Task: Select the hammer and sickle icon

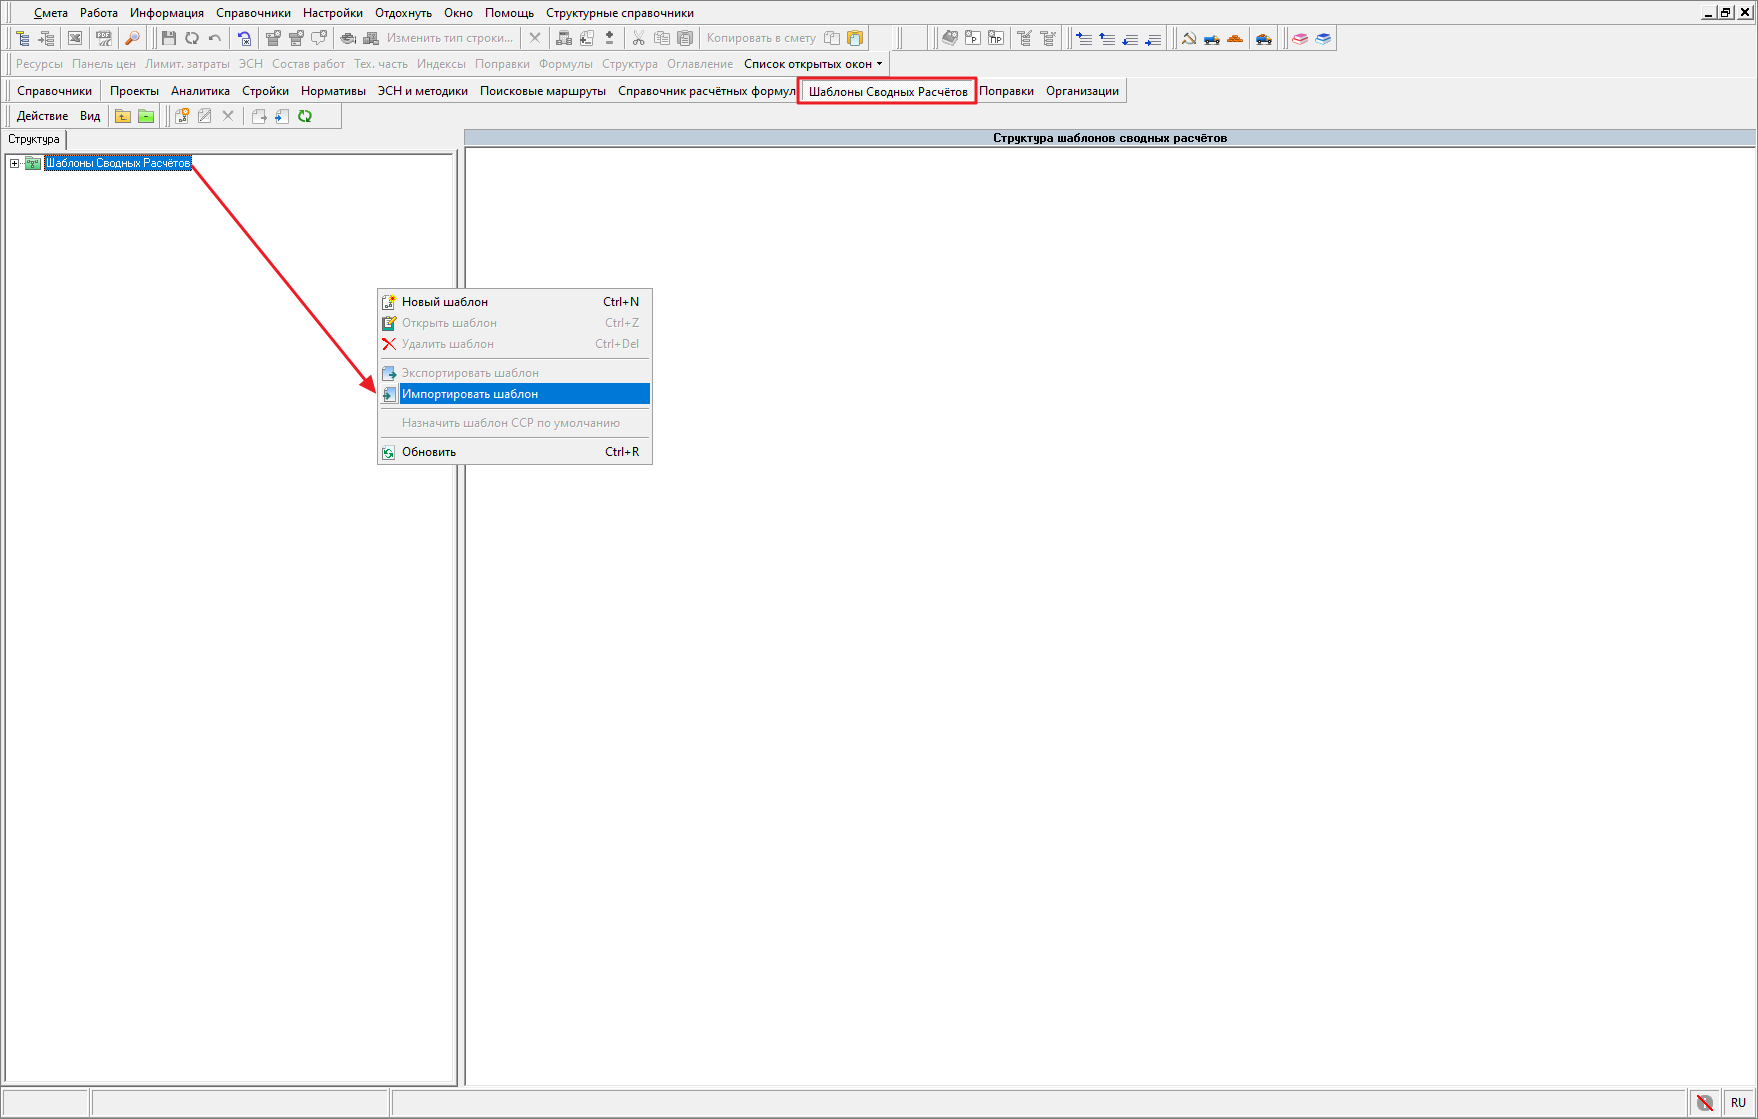Action: (x=1189, y=38)
